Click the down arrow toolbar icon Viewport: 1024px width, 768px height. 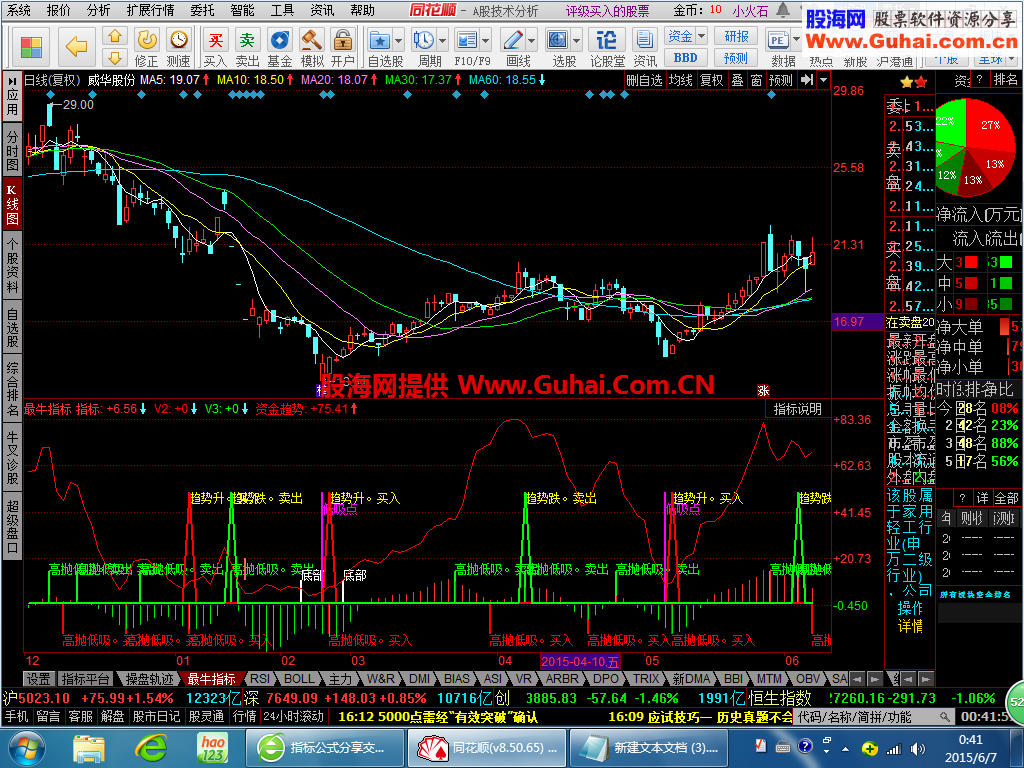(115, 57)
